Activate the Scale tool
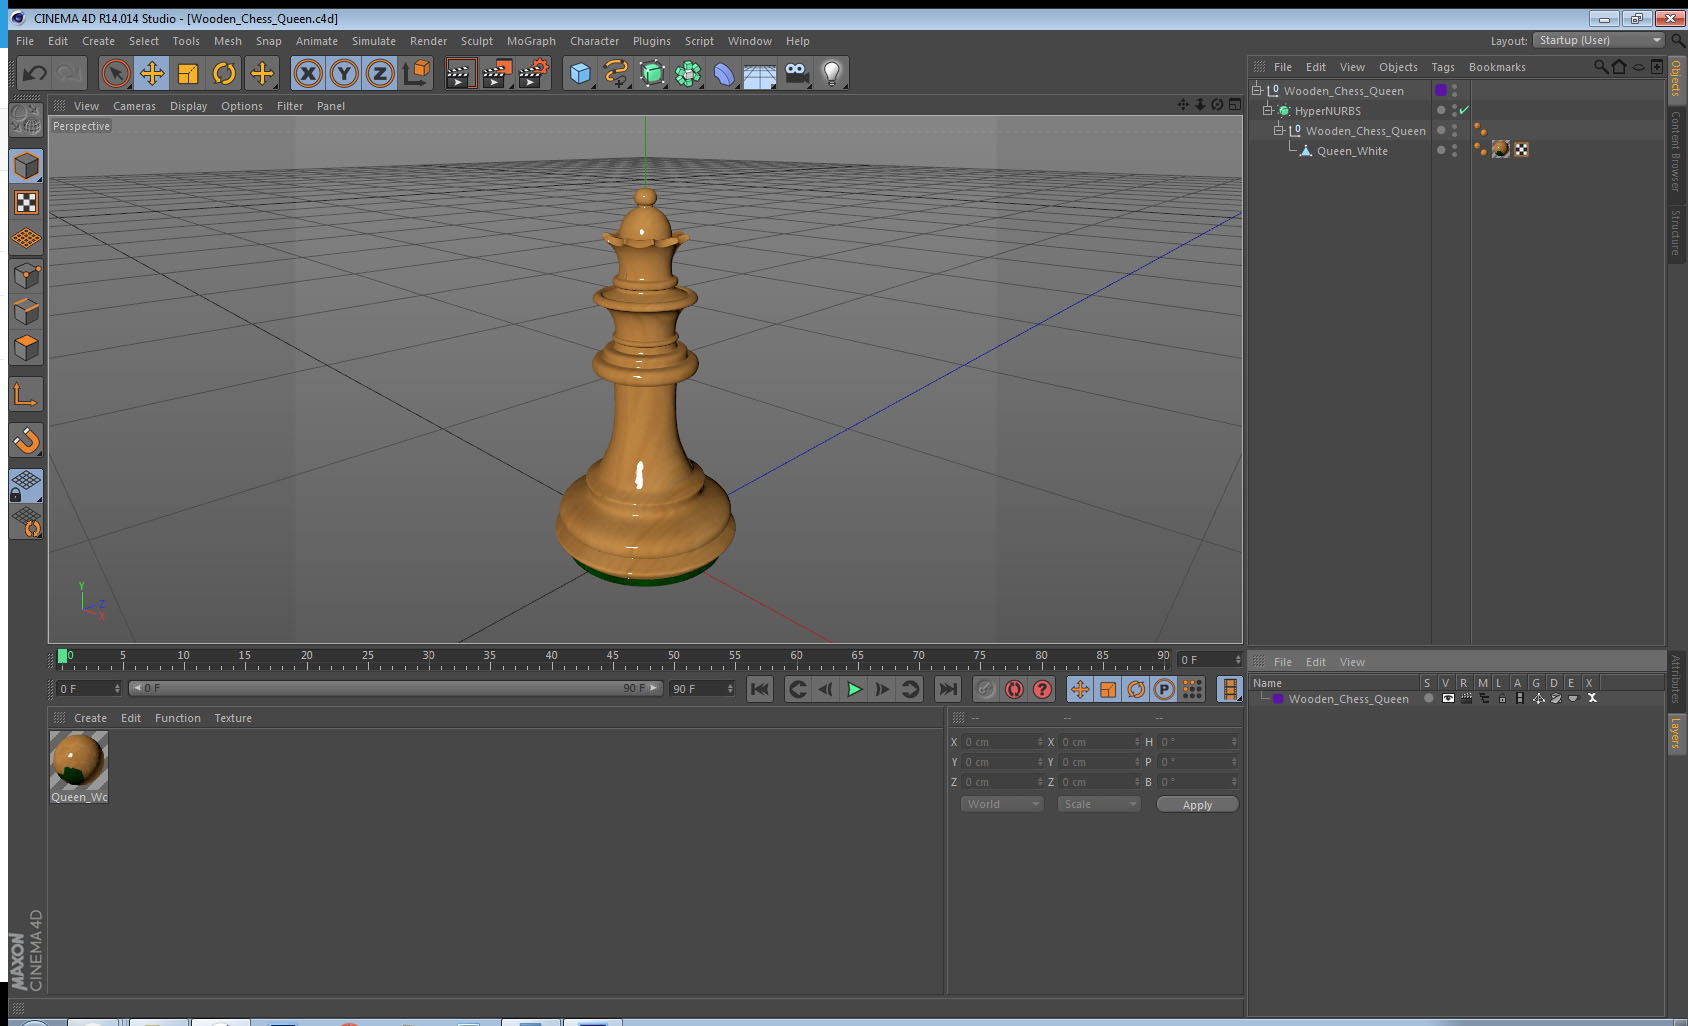This screenshot has height=1026, width=1688. [x=188, y=73]
